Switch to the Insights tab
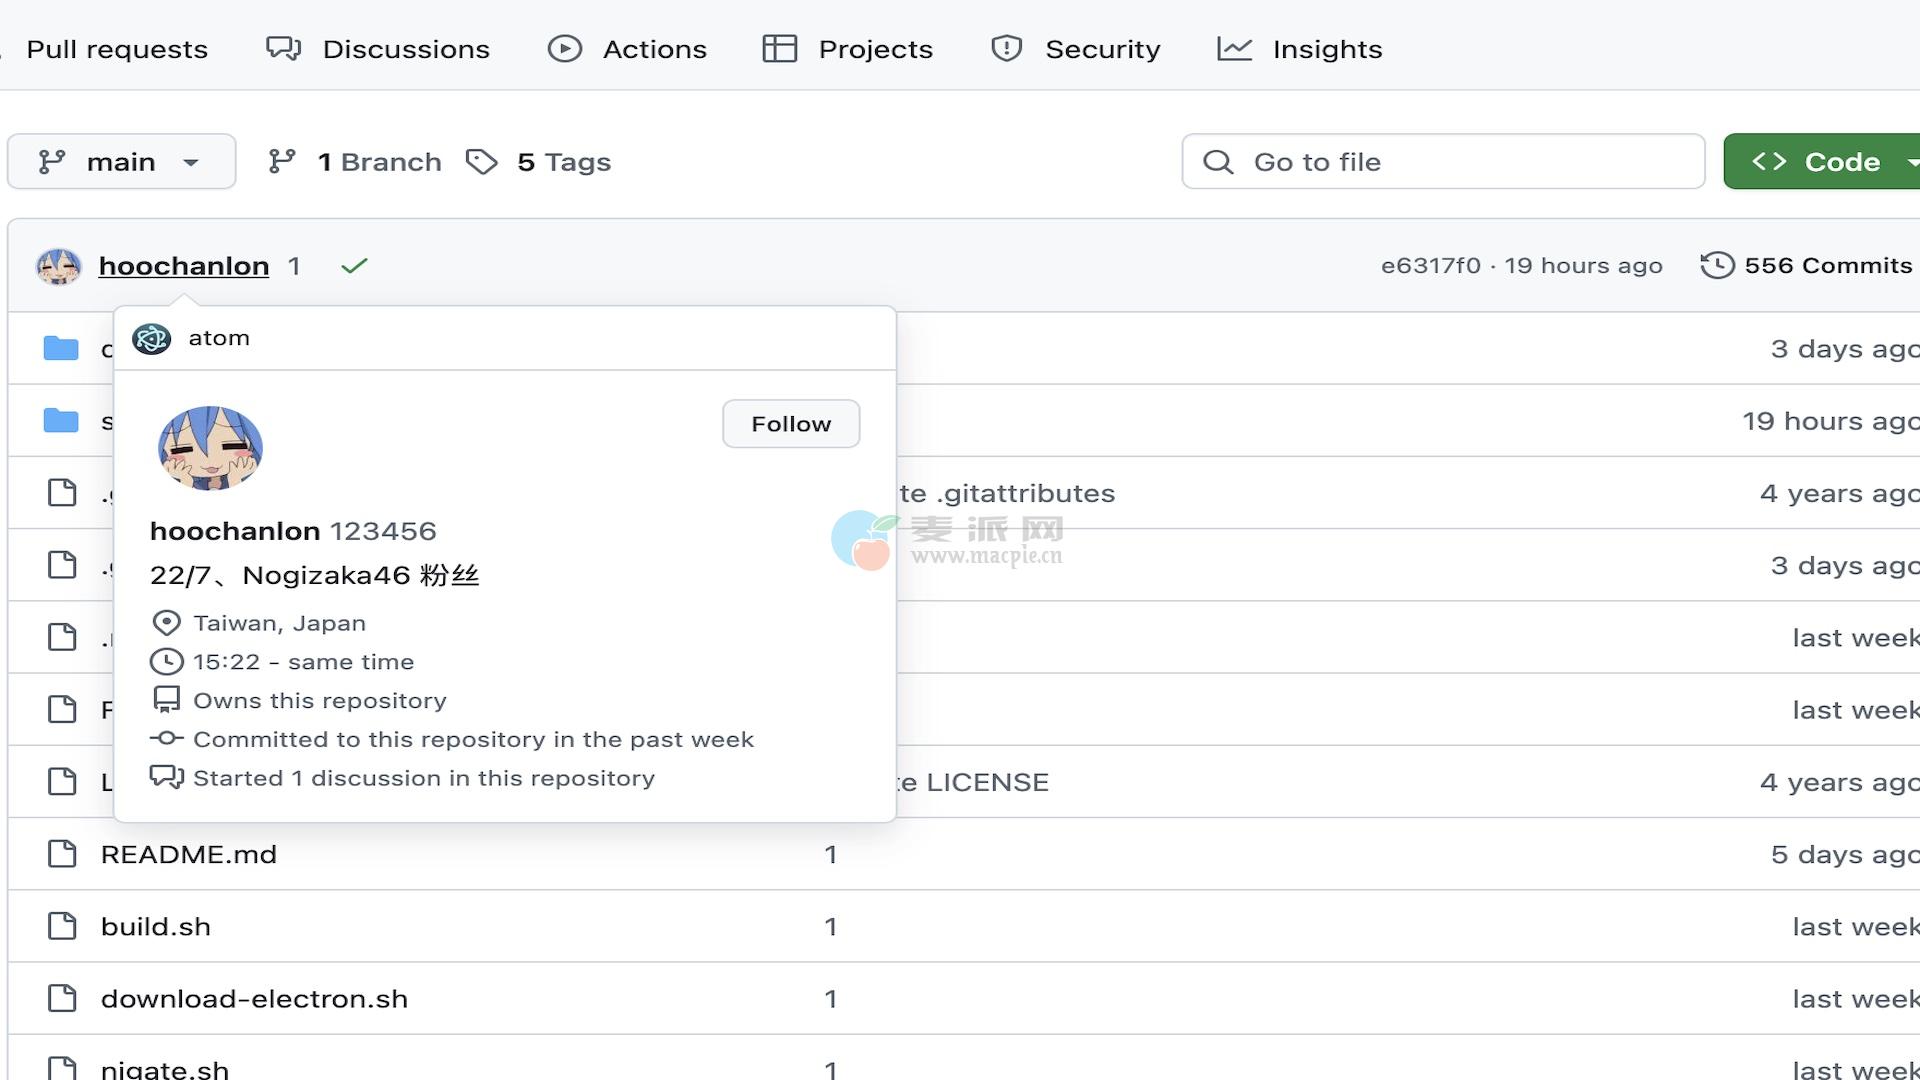Image resolution: width=1920 pixels, height=1080 pixels. [x=1300, y=49]
